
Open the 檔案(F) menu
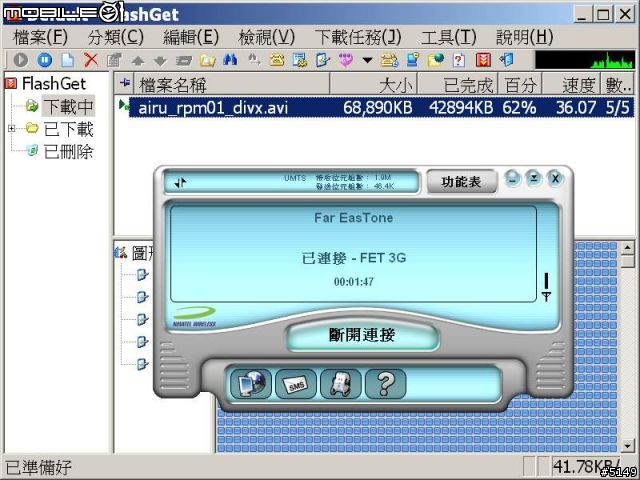[x=40, y=38]
